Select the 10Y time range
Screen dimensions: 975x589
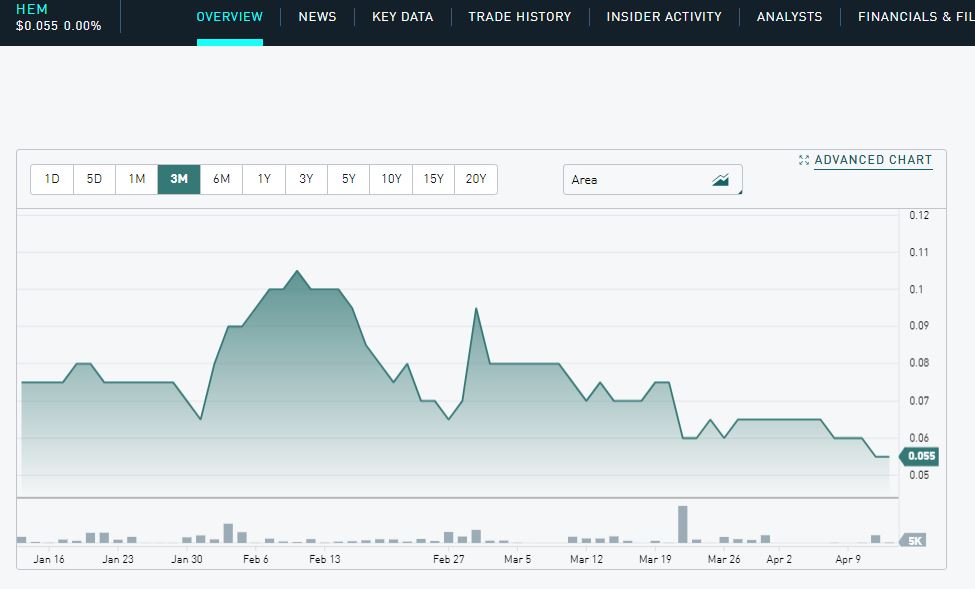coord(390,179)
